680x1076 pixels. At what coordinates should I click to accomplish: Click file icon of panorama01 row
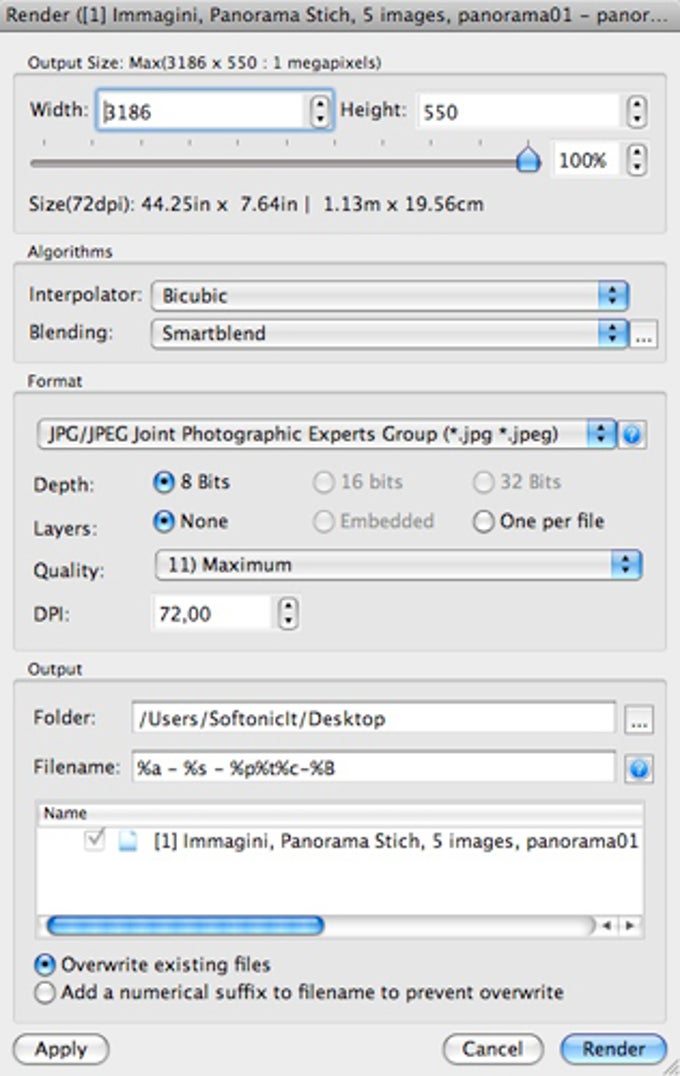(x=128, y=841)
